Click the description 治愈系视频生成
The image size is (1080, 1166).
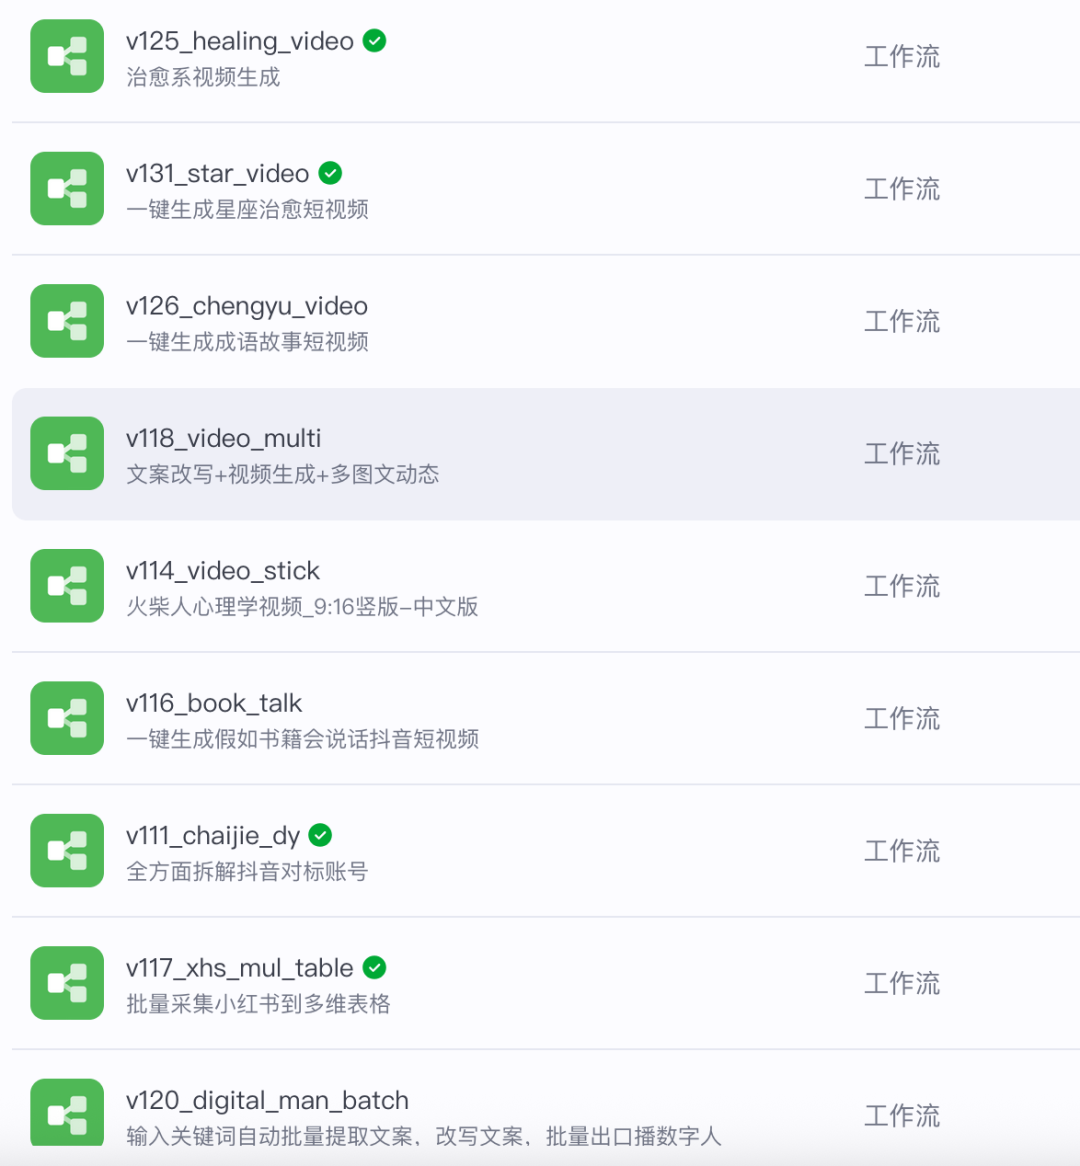[x=203, y=77]
